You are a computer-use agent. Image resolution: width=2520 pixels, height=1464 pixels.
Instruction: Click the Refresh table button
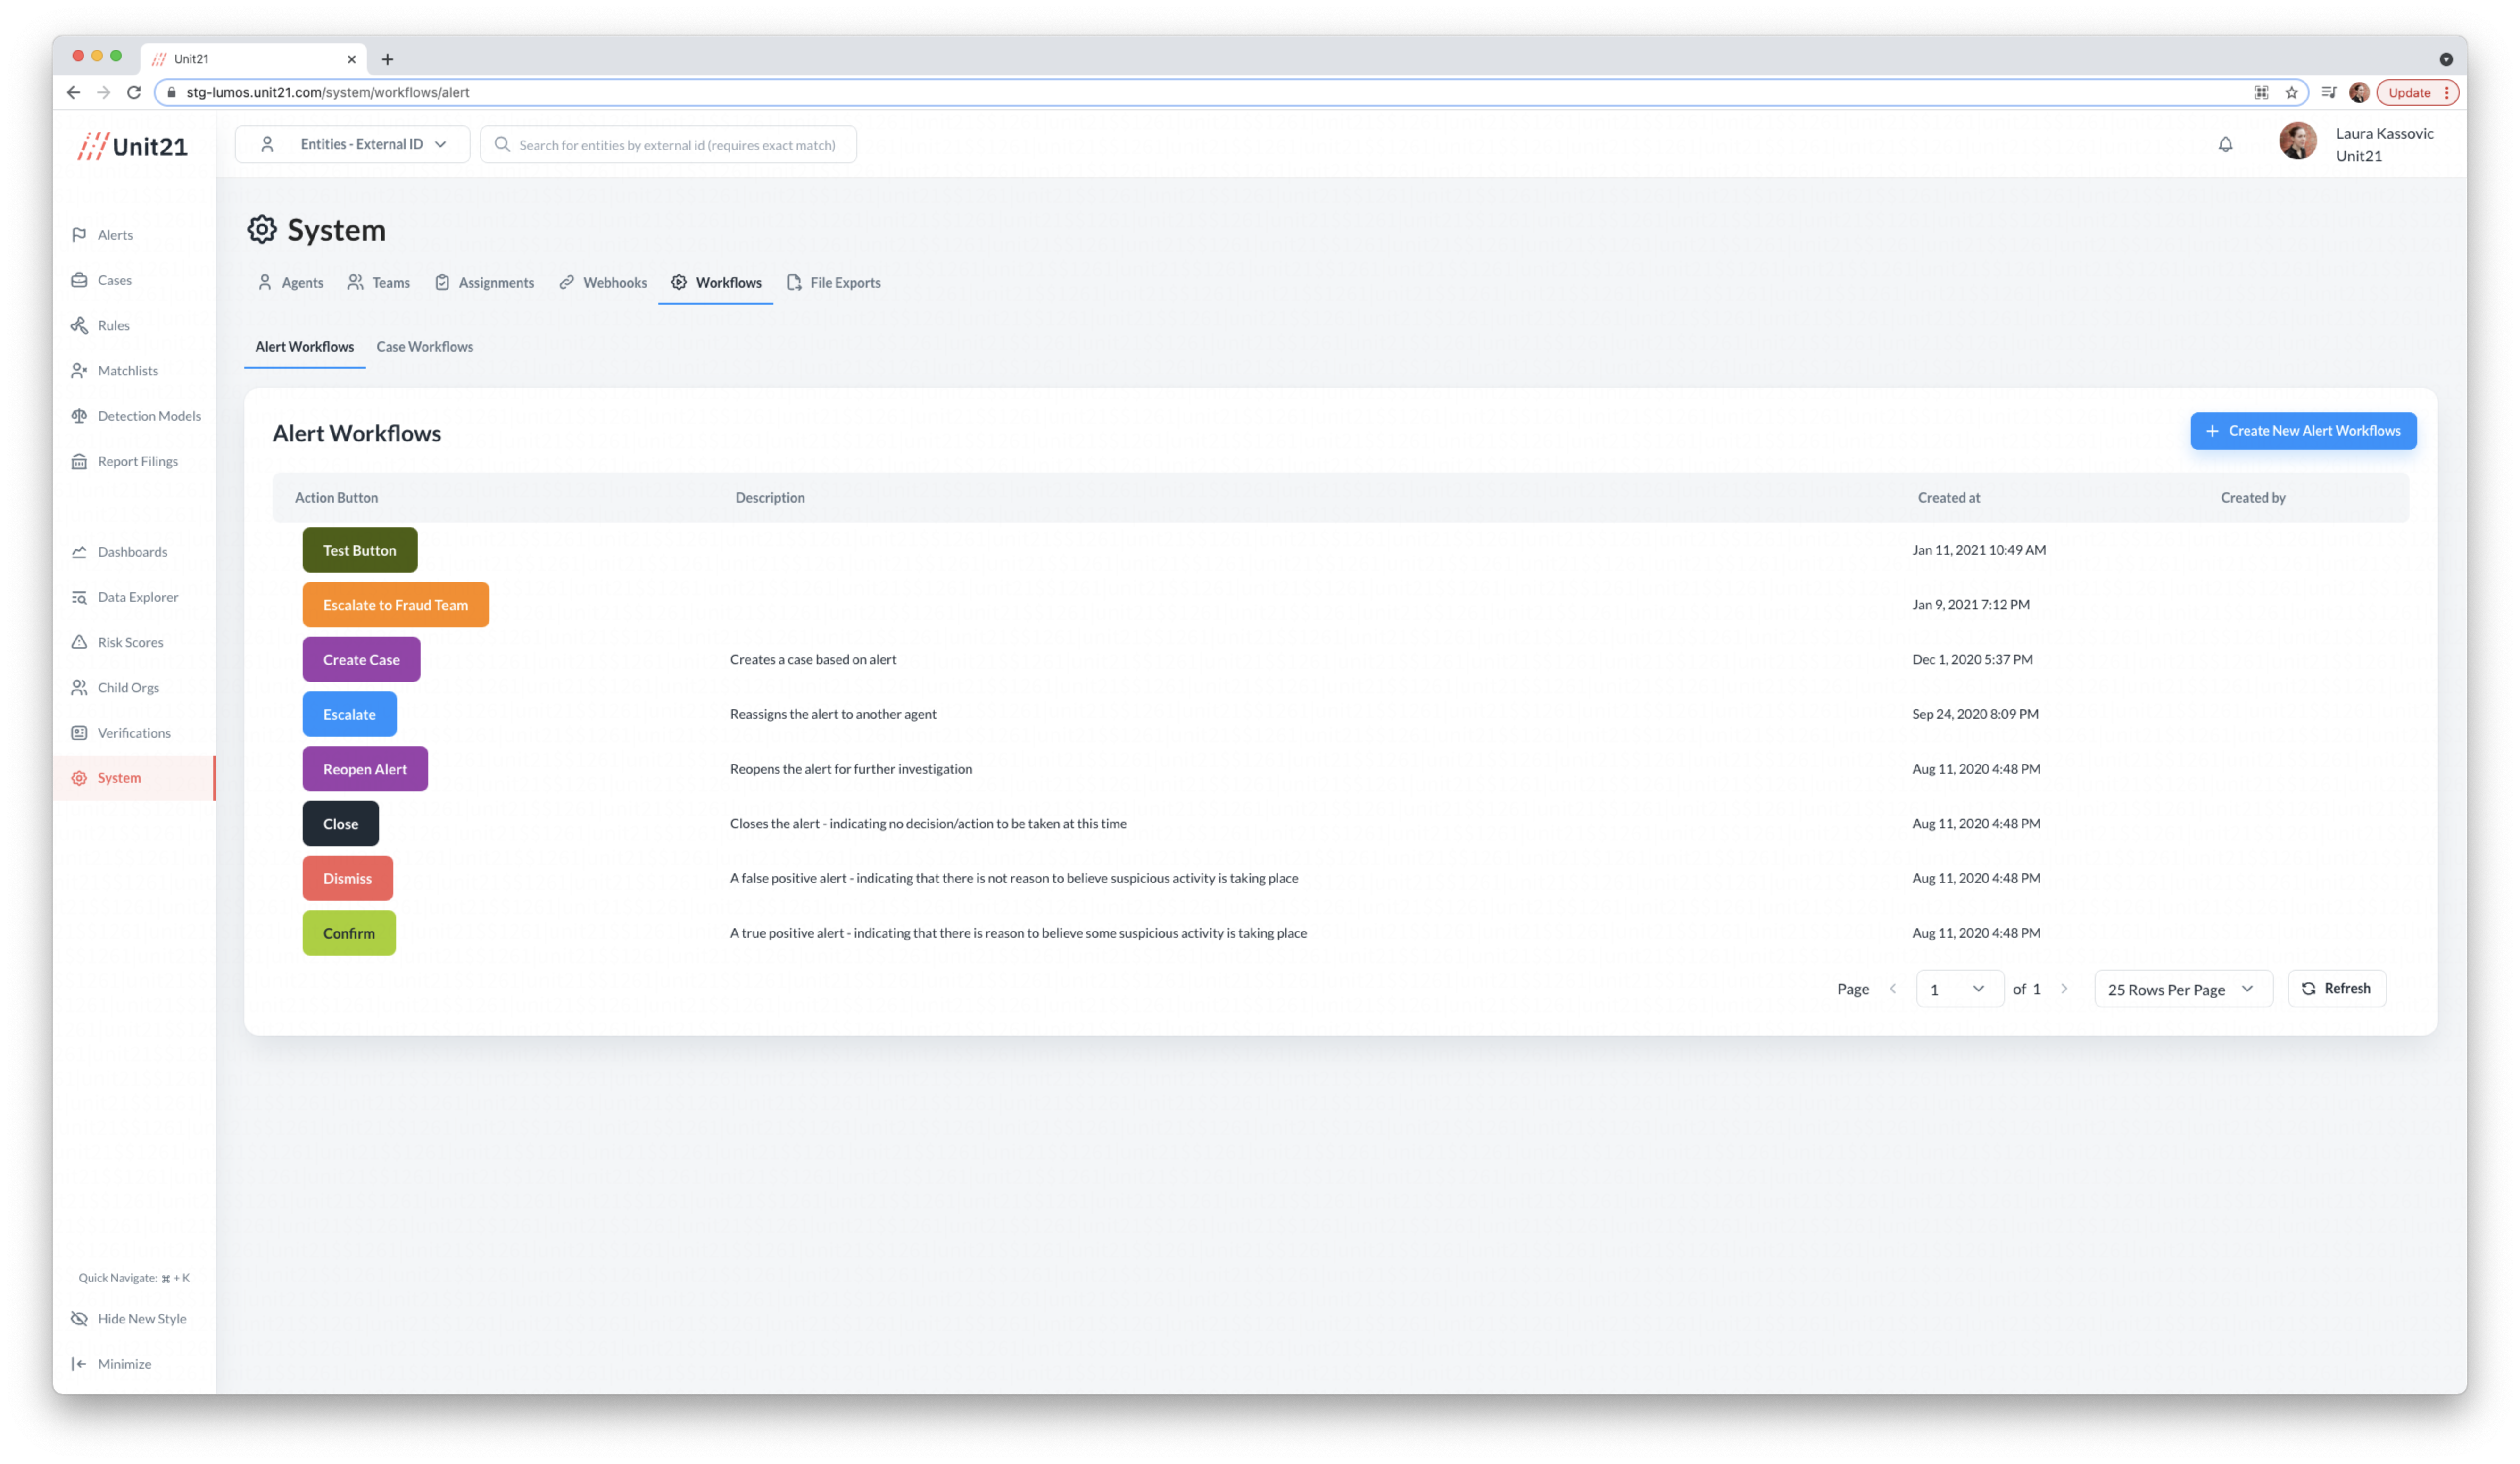(x=2336, y=988)
